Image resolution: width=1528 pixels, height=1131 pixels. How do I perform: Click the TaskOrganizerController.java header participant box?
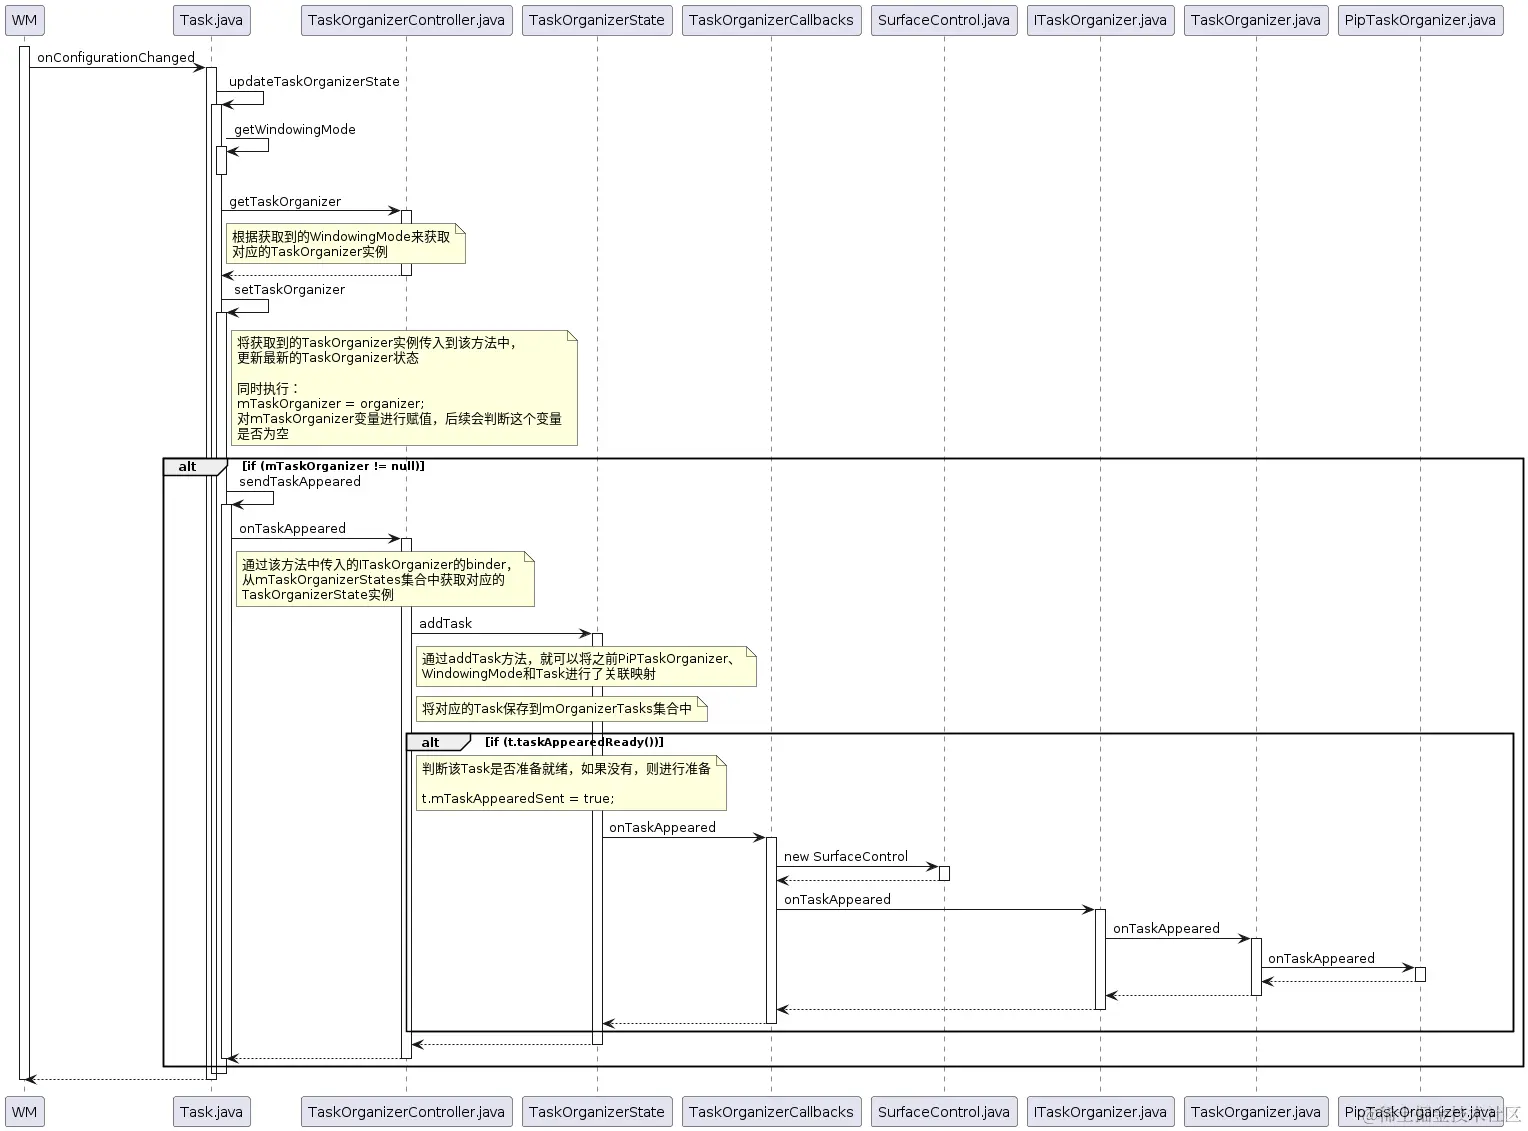coord(406,20)
